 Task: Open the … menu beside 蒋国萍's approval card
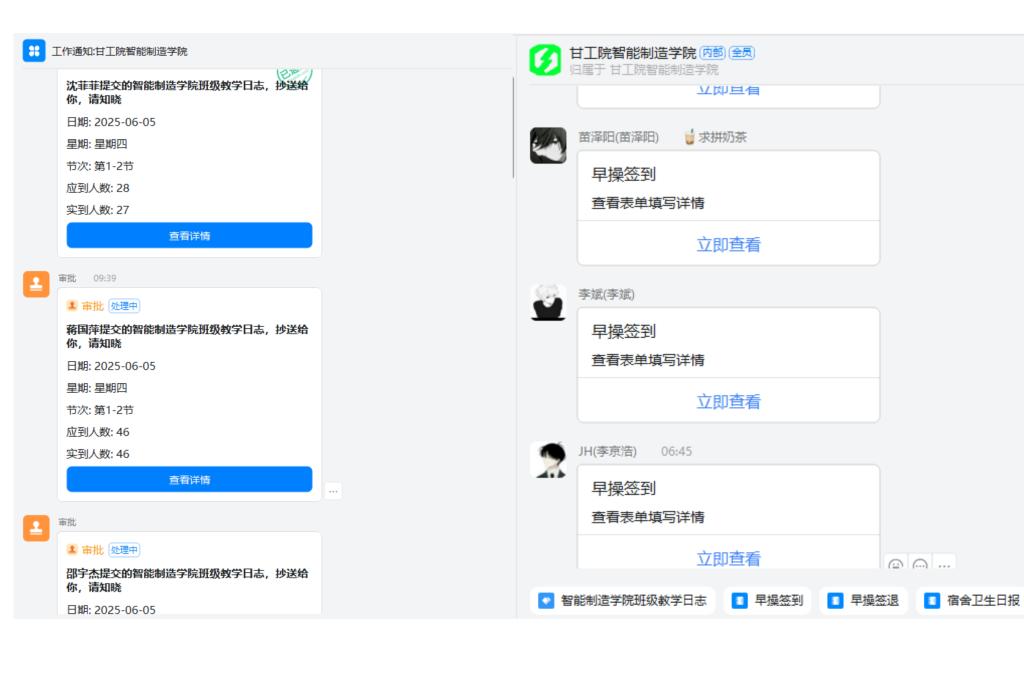point(333,490)
